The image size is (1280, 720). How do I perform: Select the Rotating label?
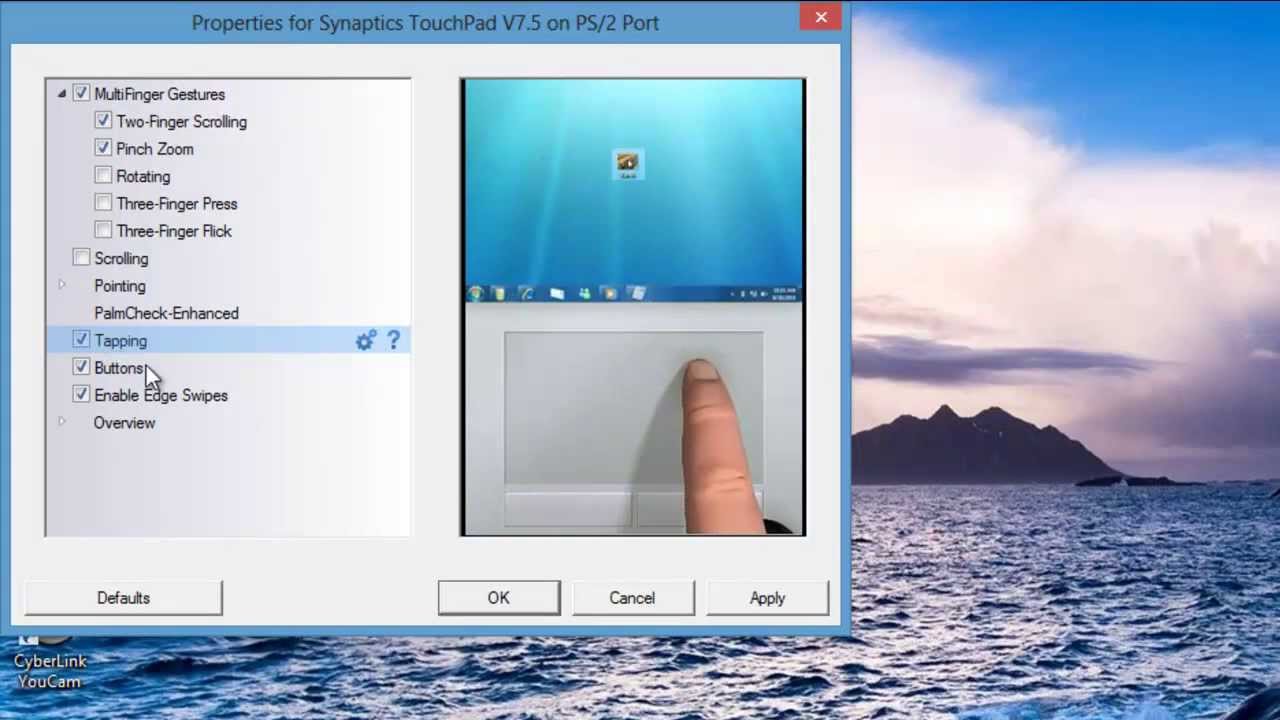(143, 176)
